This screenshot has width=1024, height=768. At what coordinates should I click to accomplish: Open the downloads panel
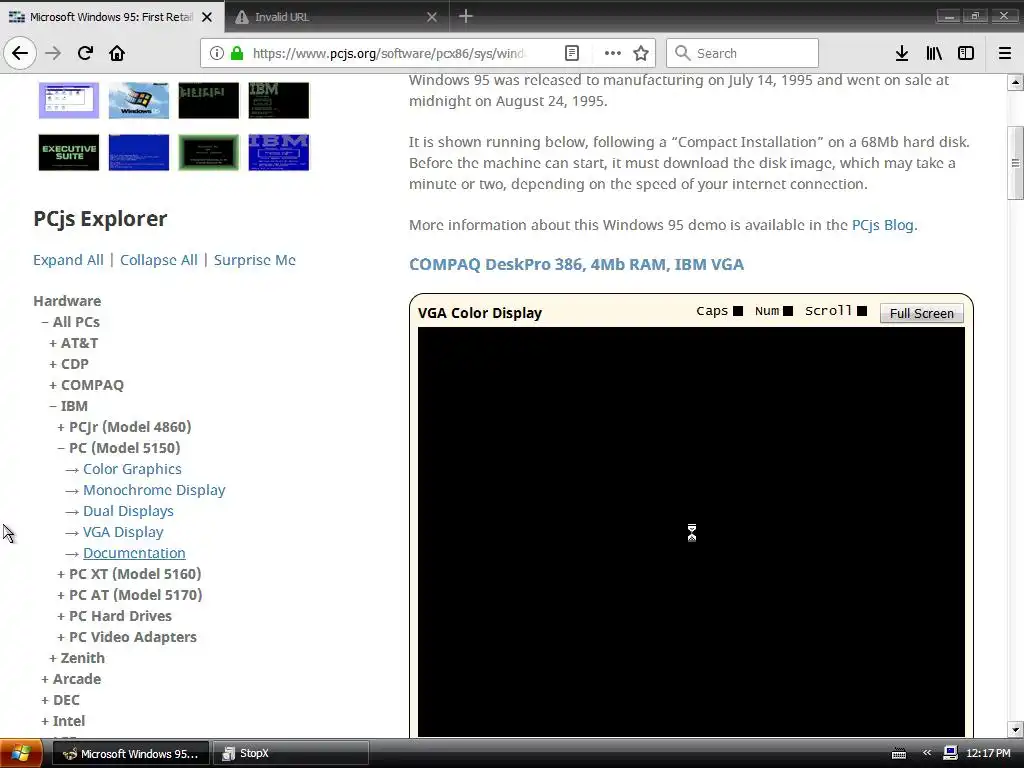902,53
